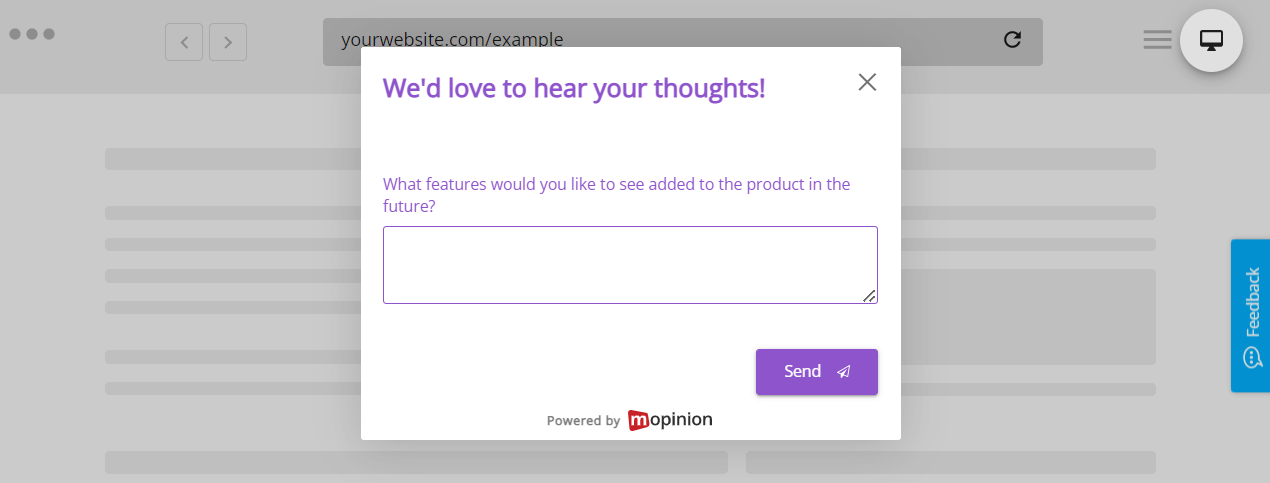
Task: Click the paper plane icon on Send
Action: click(844, 372)
